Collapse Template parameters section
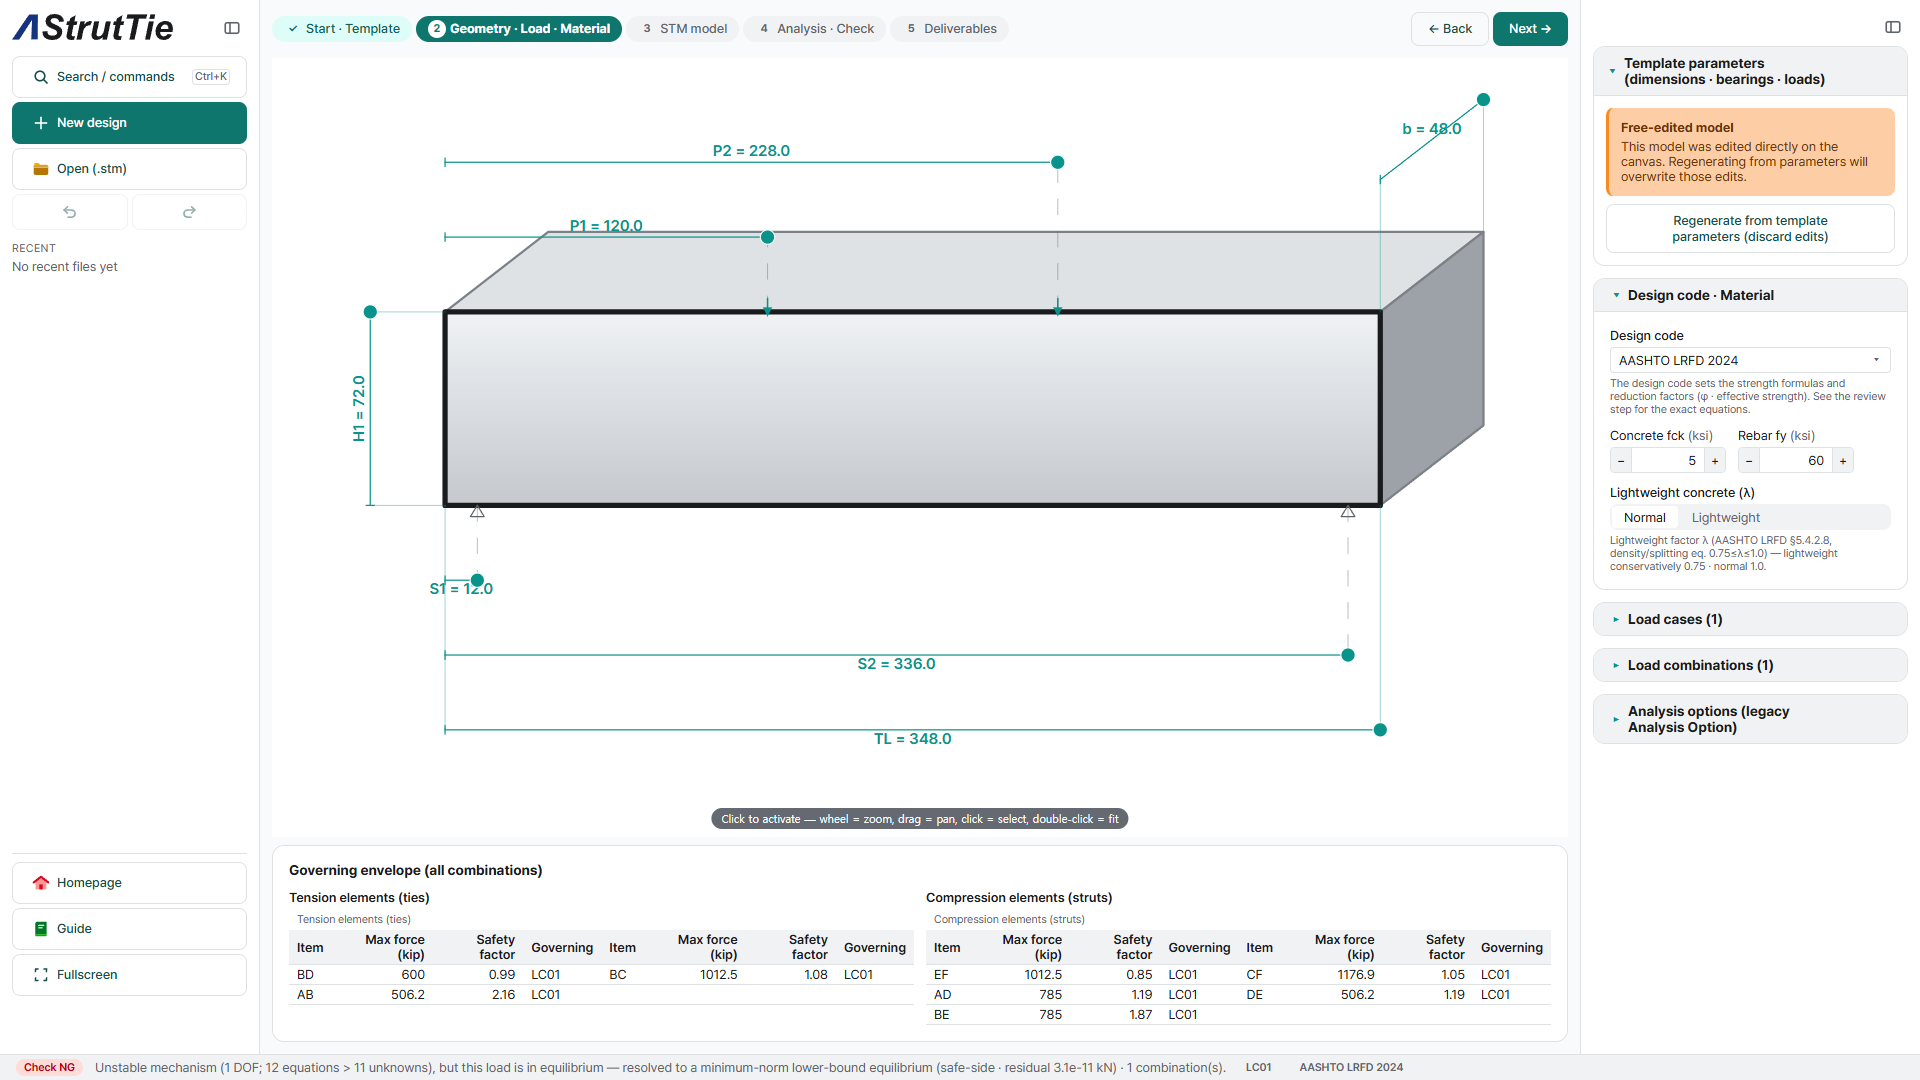 [x=1750, y=71]
